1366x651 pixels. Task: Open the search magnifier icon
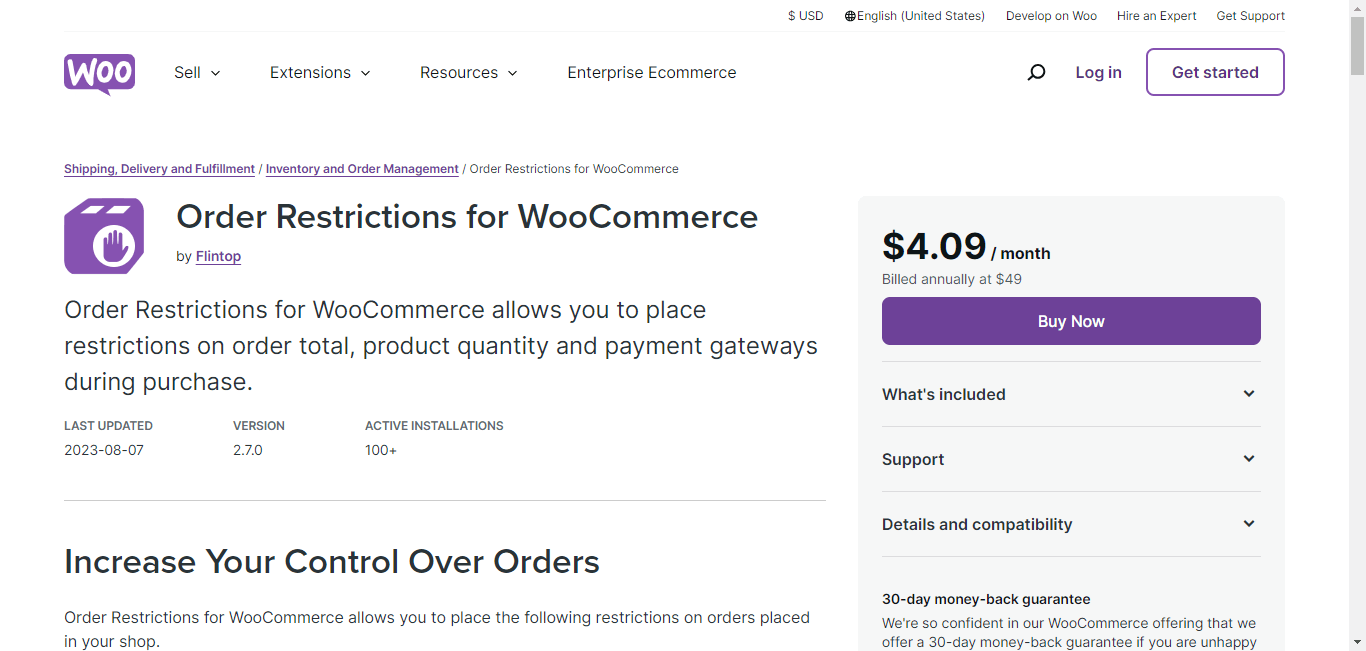coord(1036,72)
